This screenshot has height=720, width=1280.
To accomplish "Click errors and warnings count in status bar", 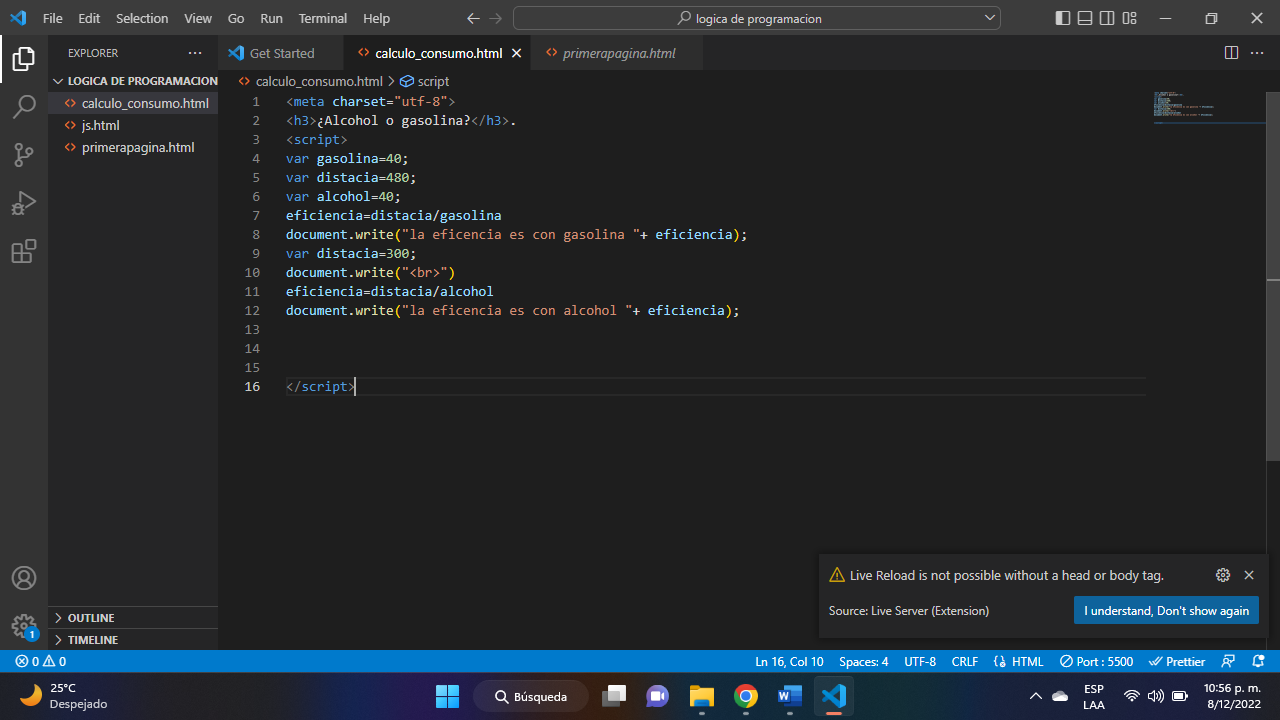I will 41,661.
